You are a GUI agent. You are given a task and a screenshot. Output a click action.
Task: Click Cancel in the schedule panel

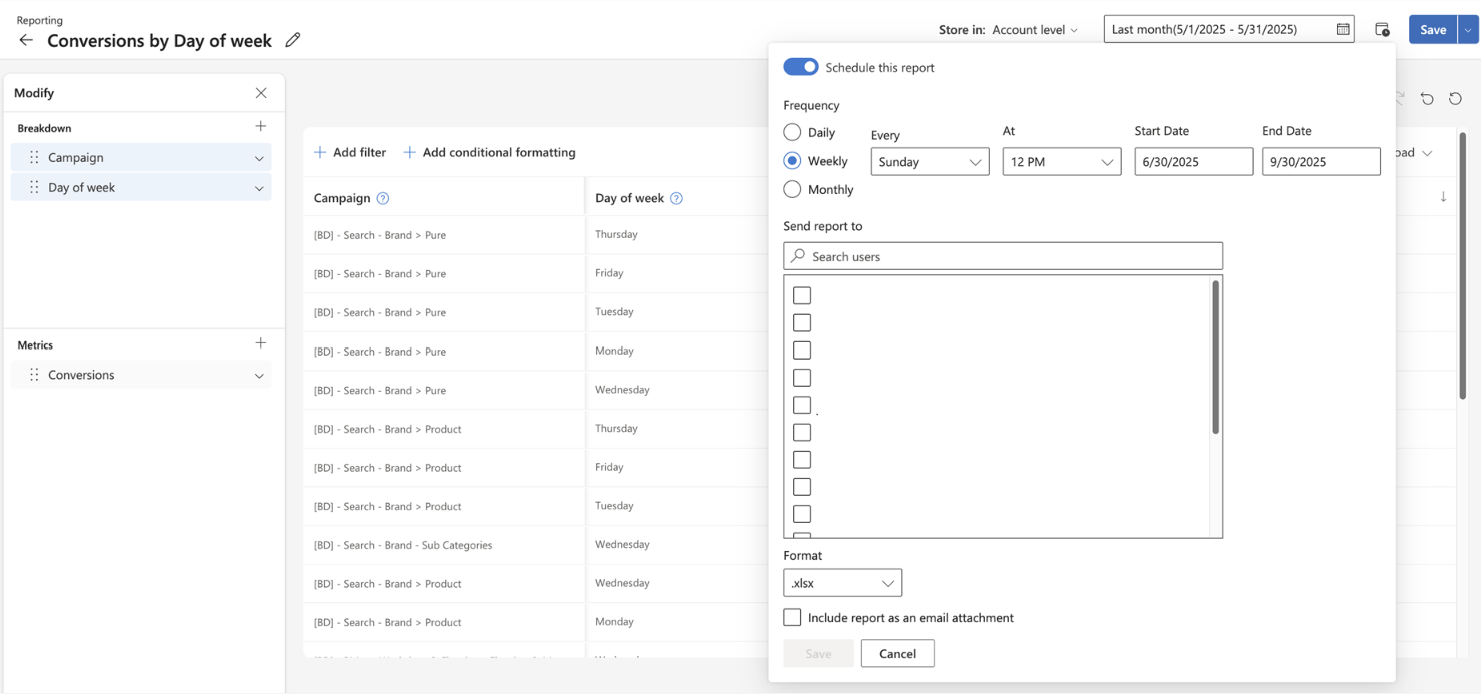click(897, 653)
